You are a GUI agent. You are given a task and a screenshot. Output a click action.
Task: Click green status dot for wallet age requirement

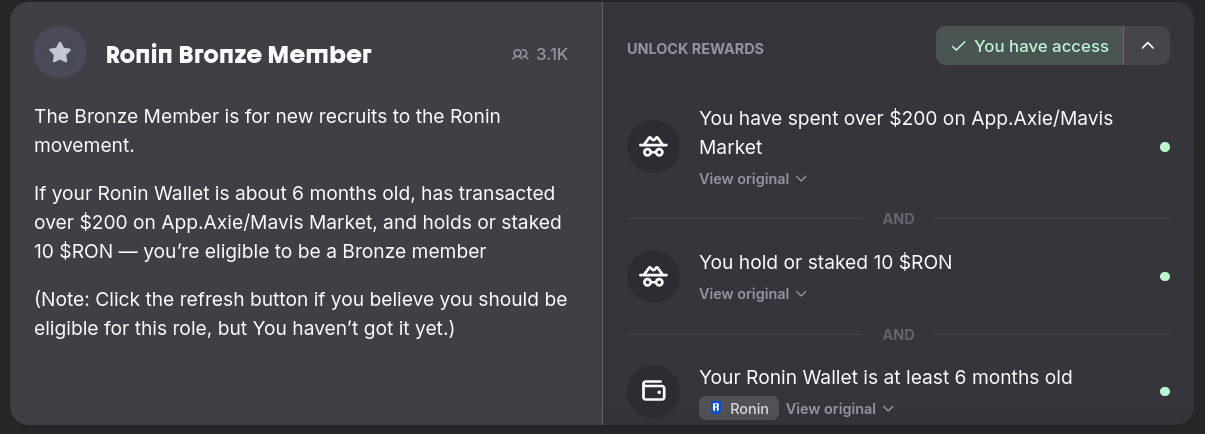pos(1165,391)
